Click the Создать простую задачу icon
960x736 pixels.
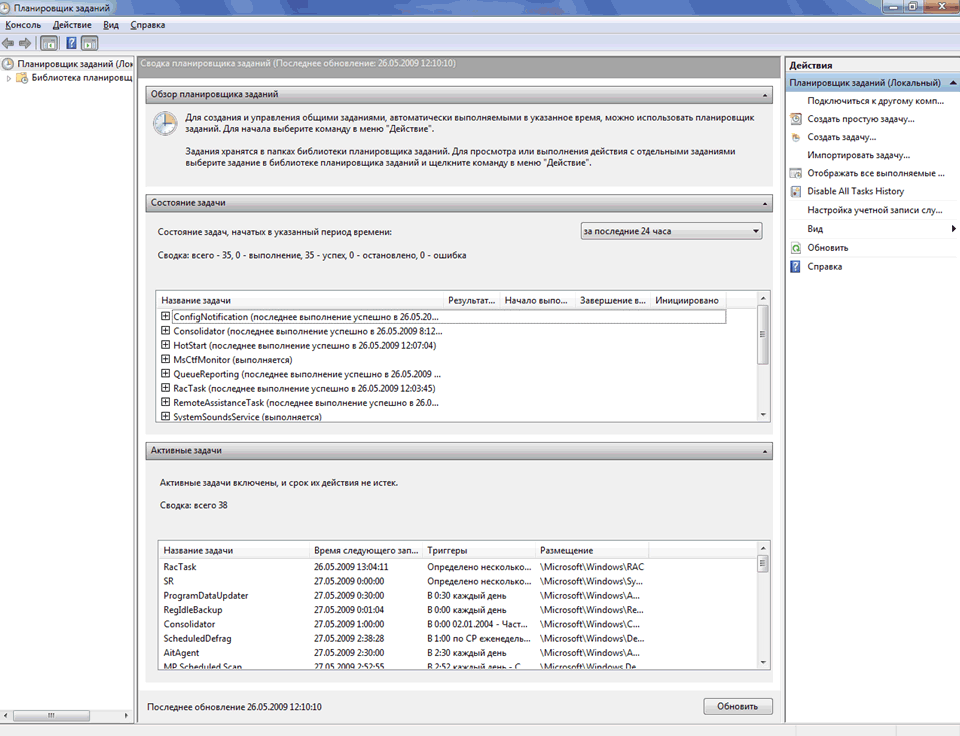(796, 119)
